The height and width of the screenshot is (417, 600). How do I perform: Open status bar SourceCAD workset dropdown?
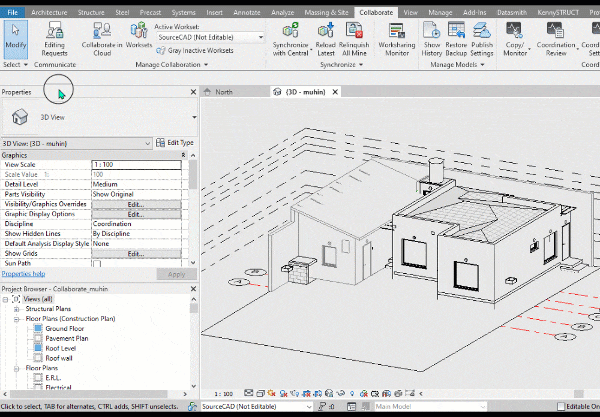click(309, 406)
